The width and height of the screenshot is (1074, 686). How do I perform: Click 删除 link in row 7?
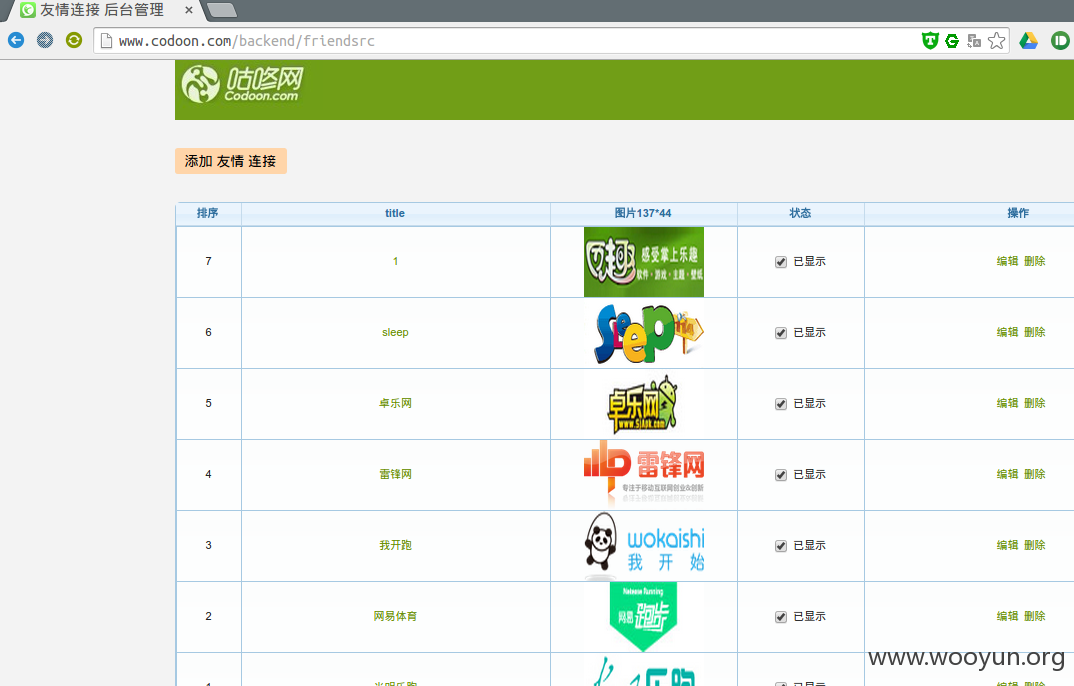click(1034, 261)
